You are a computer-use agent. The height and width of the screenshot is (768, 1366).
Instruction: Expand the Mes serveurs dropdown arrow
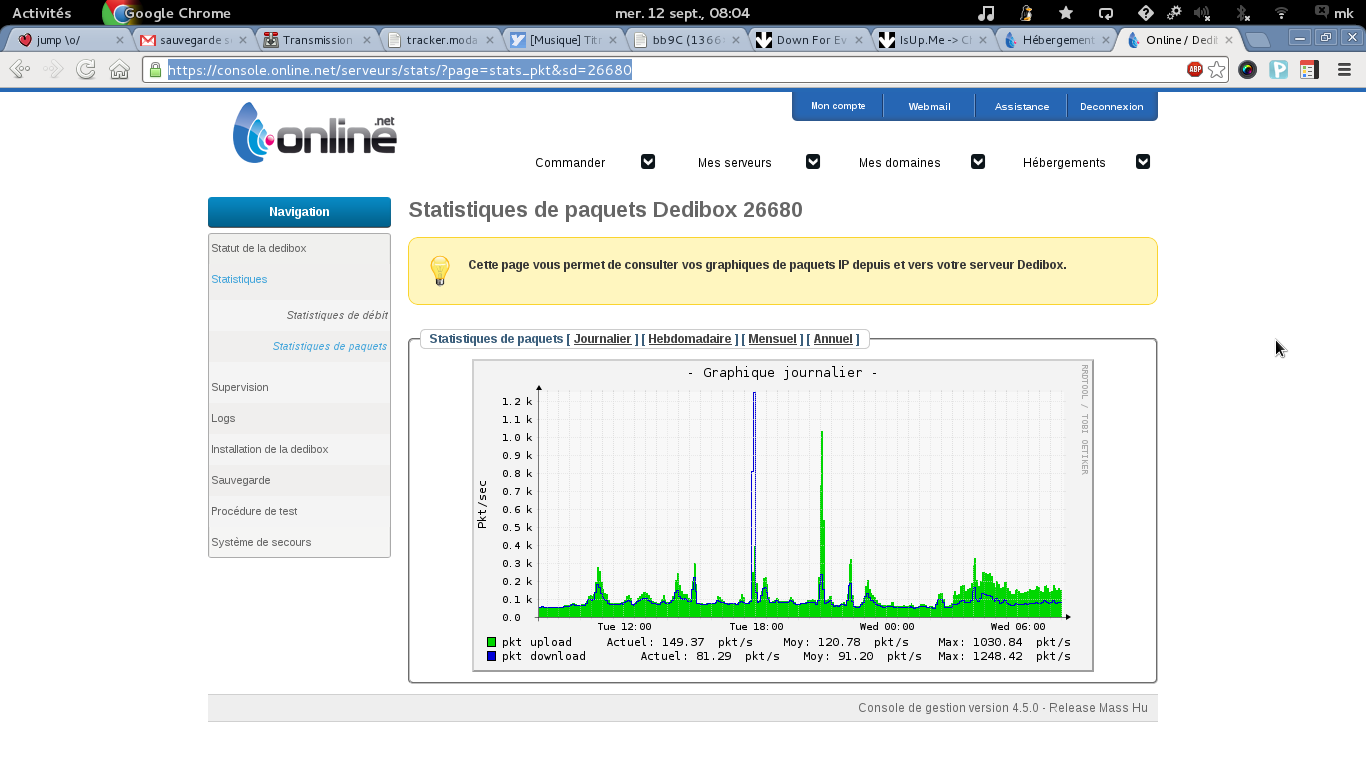(x=813, y=162)
